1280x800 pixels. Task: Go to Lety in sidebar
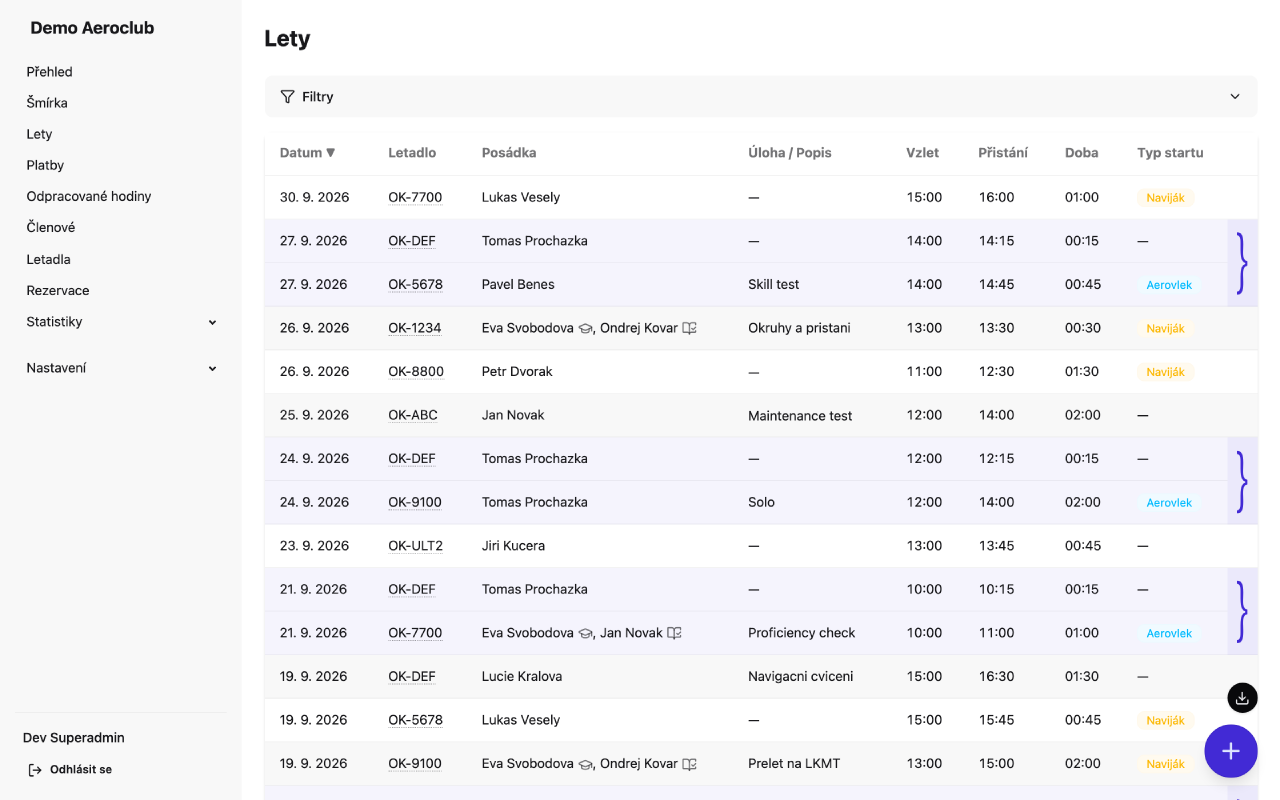tap(39, 134)
